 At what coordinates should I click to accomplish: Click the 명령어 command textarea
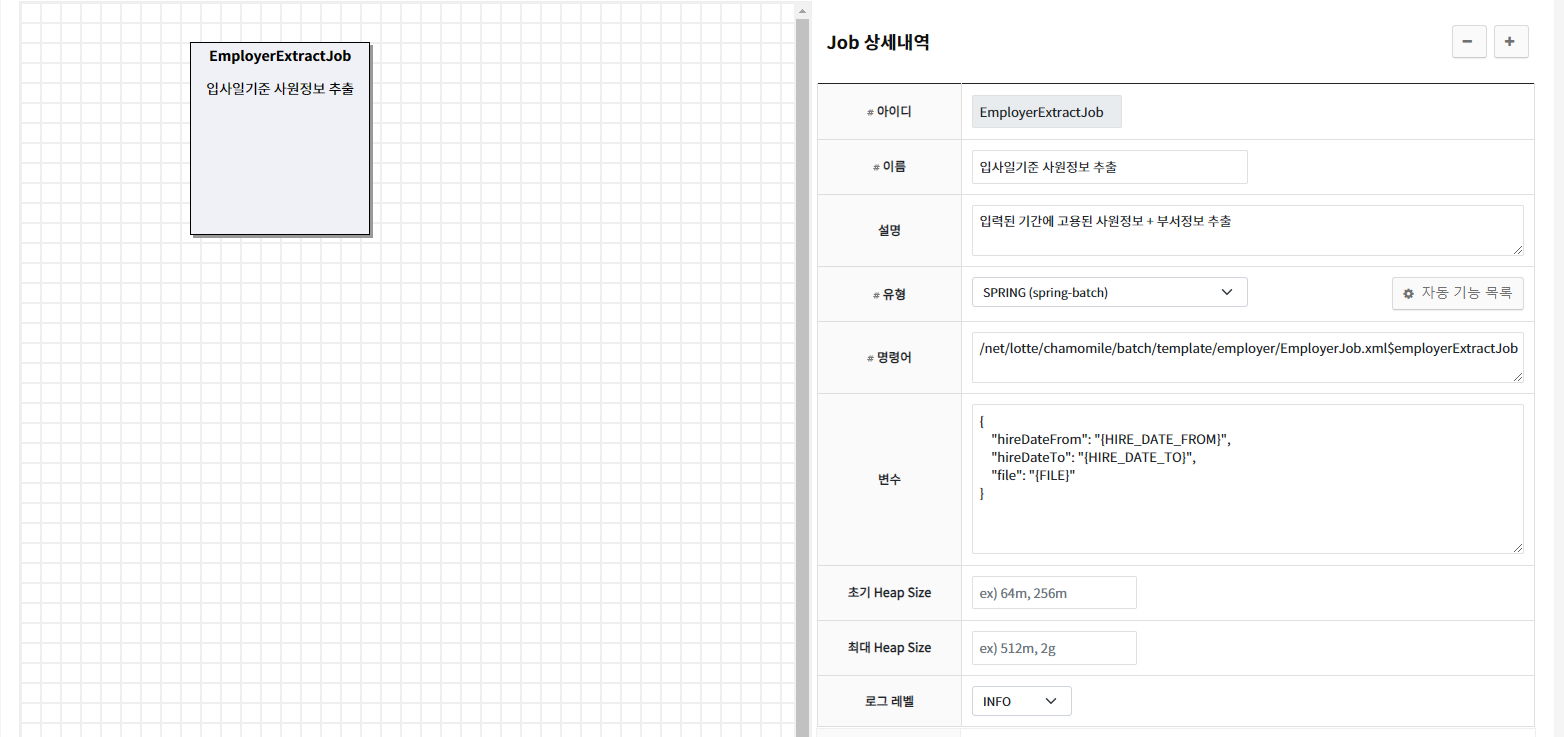tap(1248, 357)
